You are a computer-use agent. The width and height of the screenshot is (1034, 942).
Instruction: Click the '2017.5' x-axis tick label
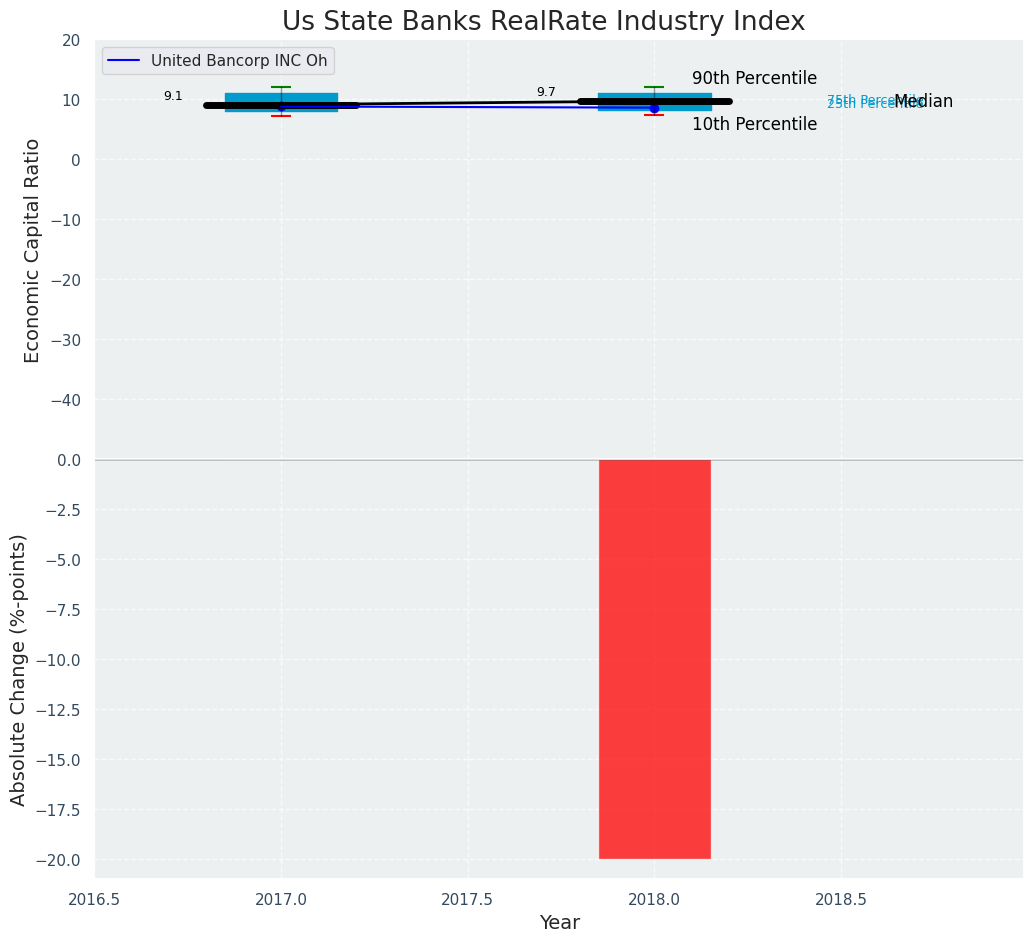click(x=467, y=899)
